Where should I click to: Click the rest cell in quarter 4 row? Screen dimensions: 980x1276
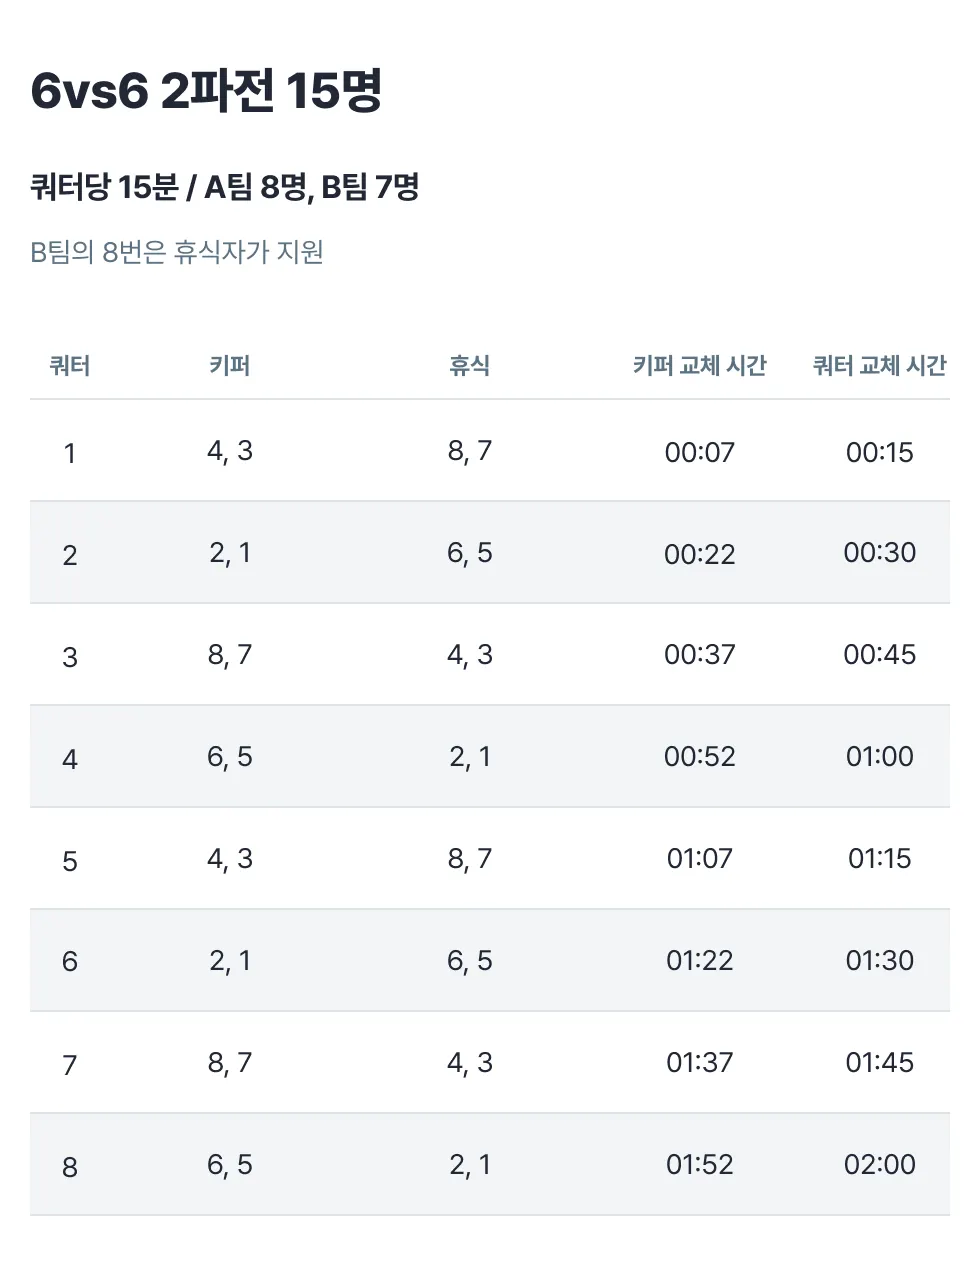[470, 757]
